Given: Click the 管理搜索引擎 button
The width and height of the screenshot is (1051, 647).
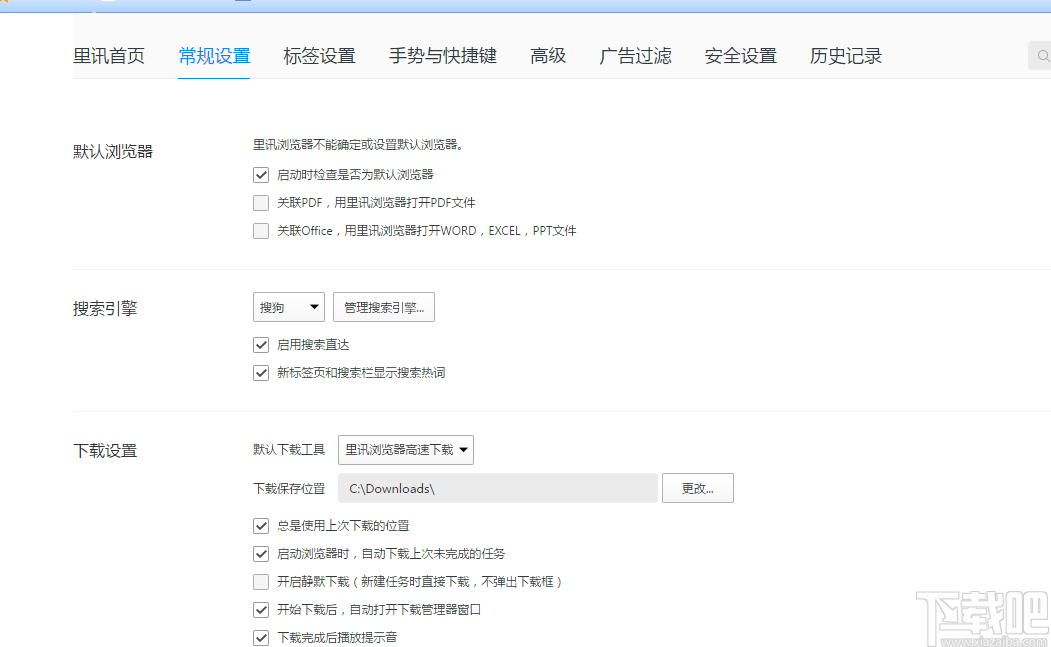Looking at the screenshot, I should click(384, 308).
